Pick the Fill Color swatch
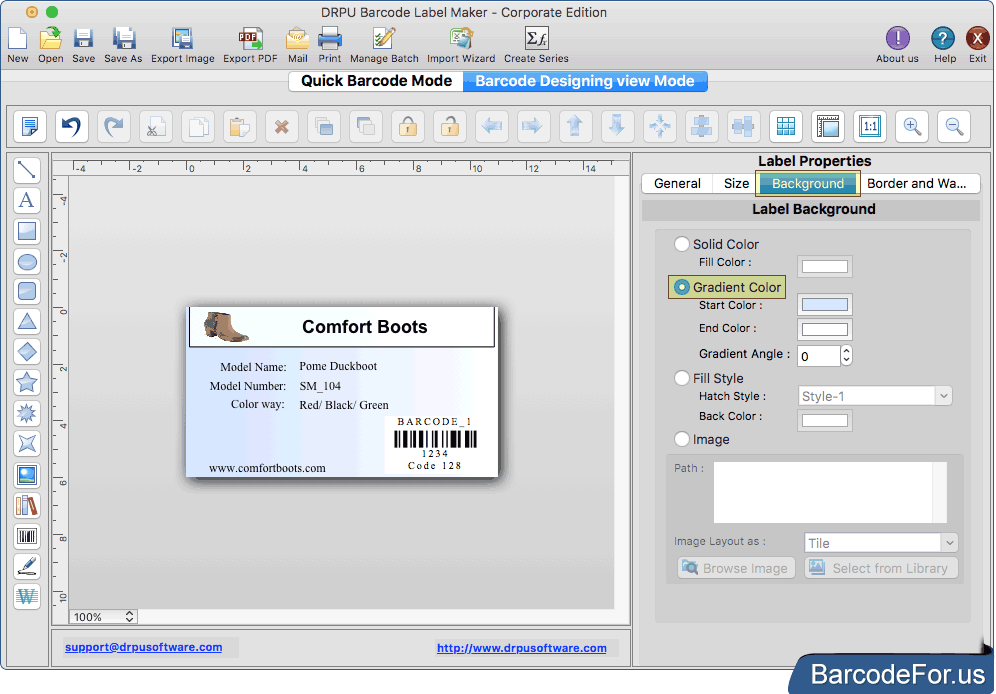The image size is (996, 694). point(824,267)
